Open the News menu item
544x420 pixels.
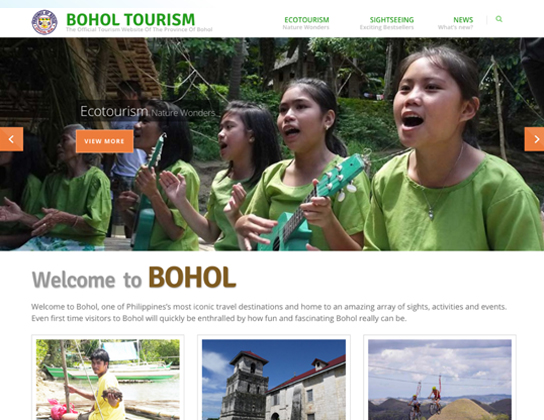point(463,20)
